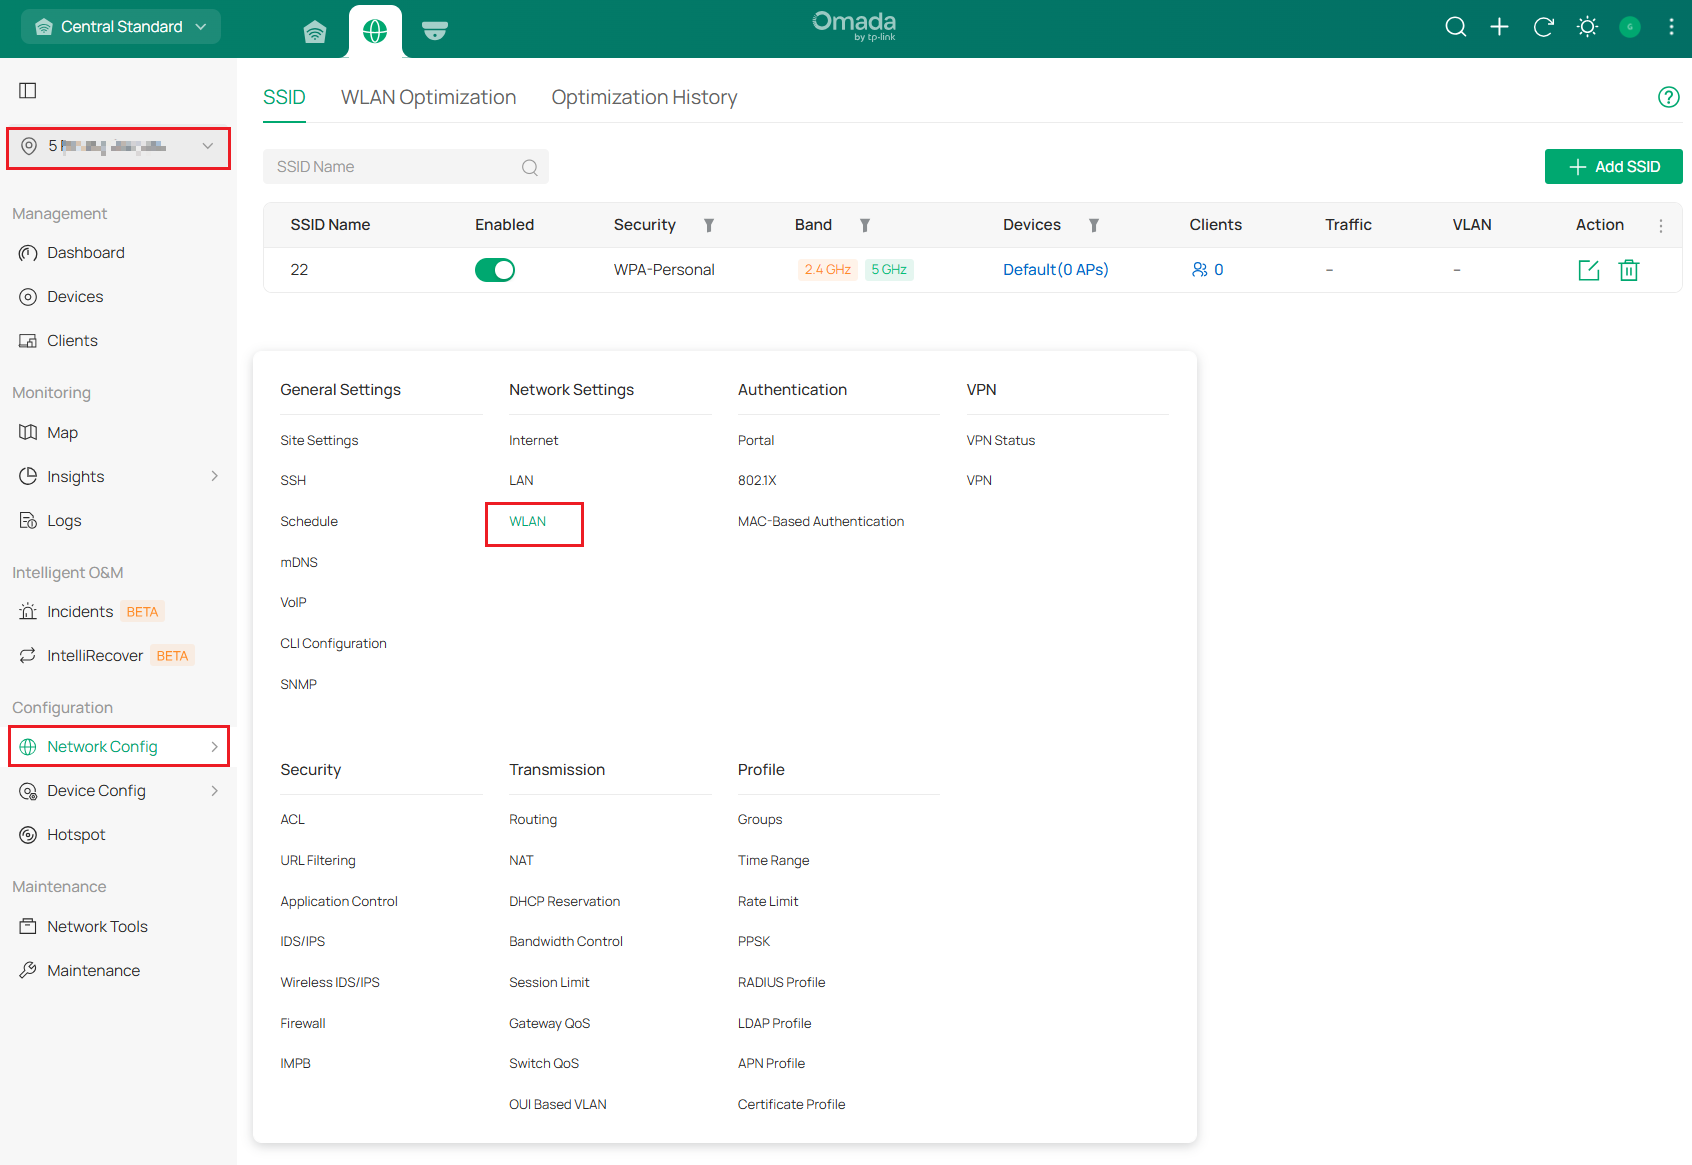
Task: Open the camera surveillance icon in header
Action: point(434,31)
